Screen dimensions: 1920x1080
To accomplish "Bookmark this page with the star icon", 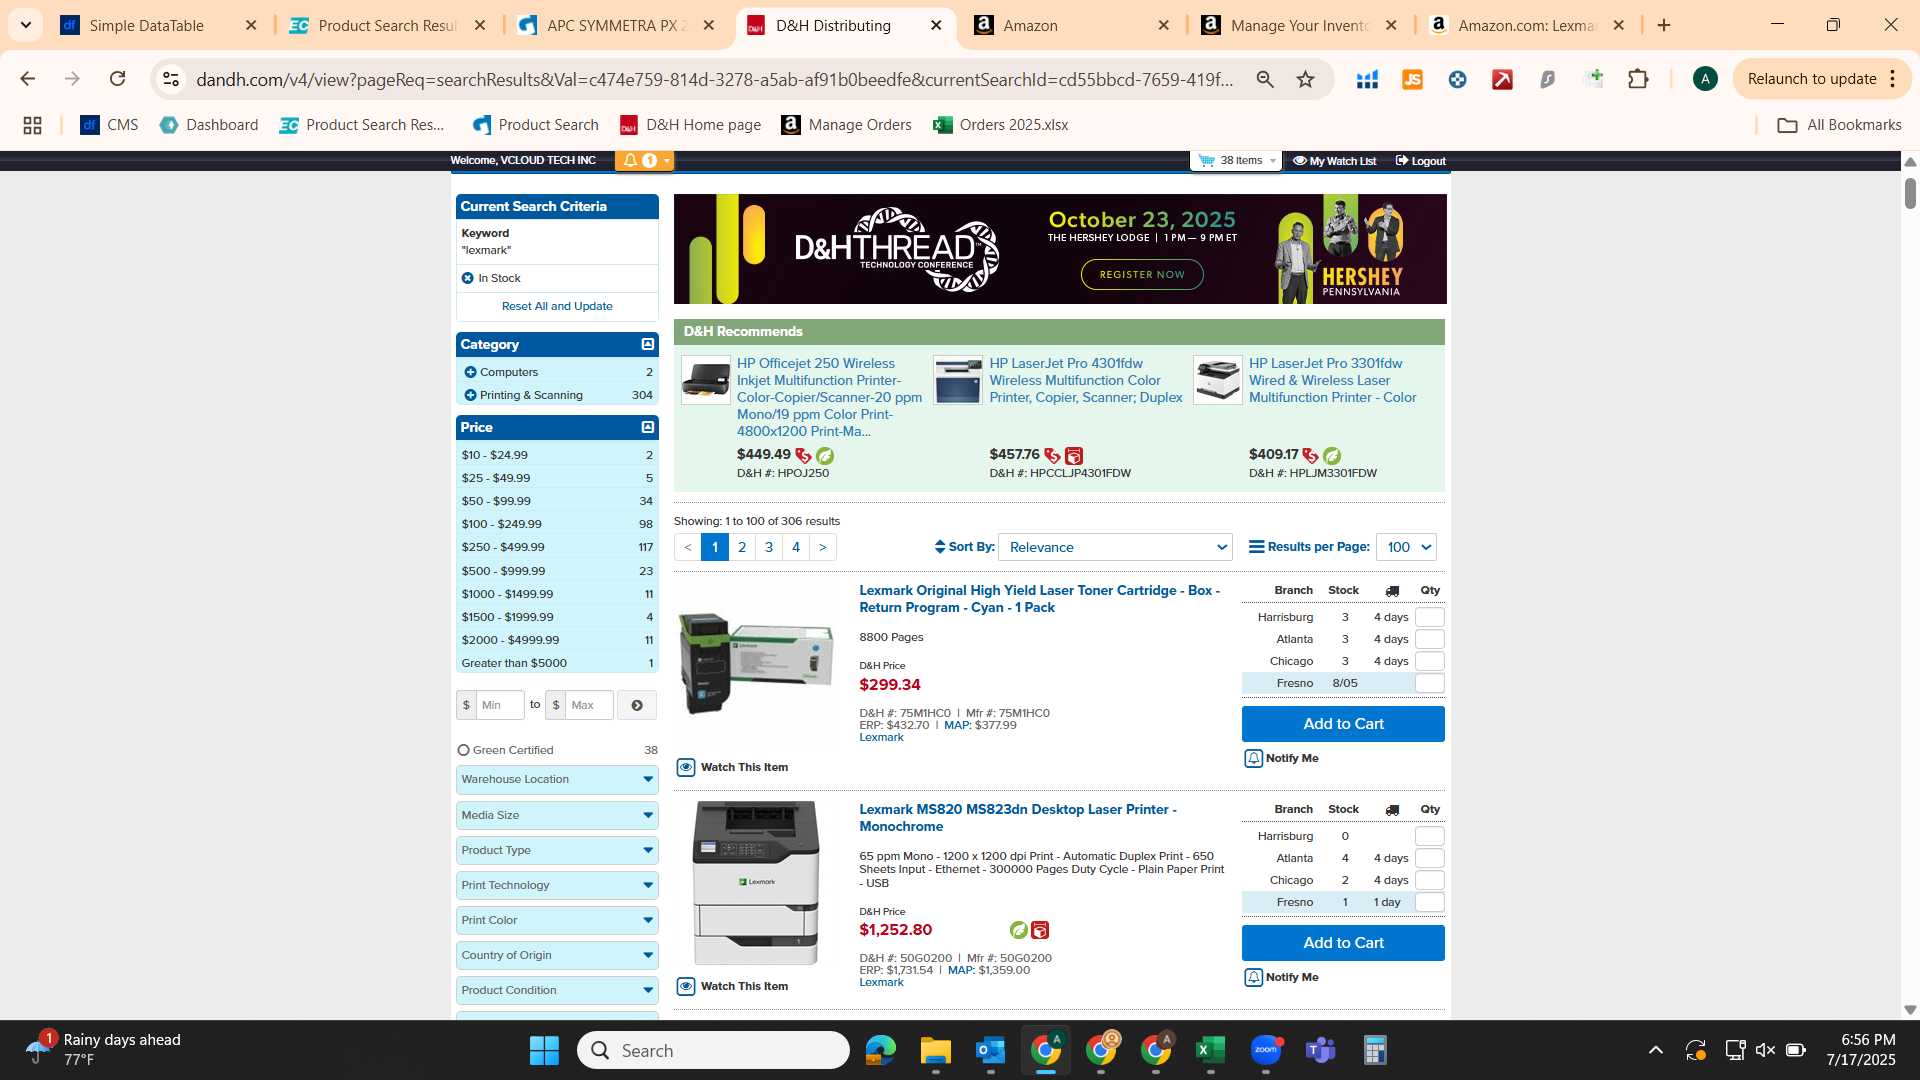I will (x=1305, y=79).
